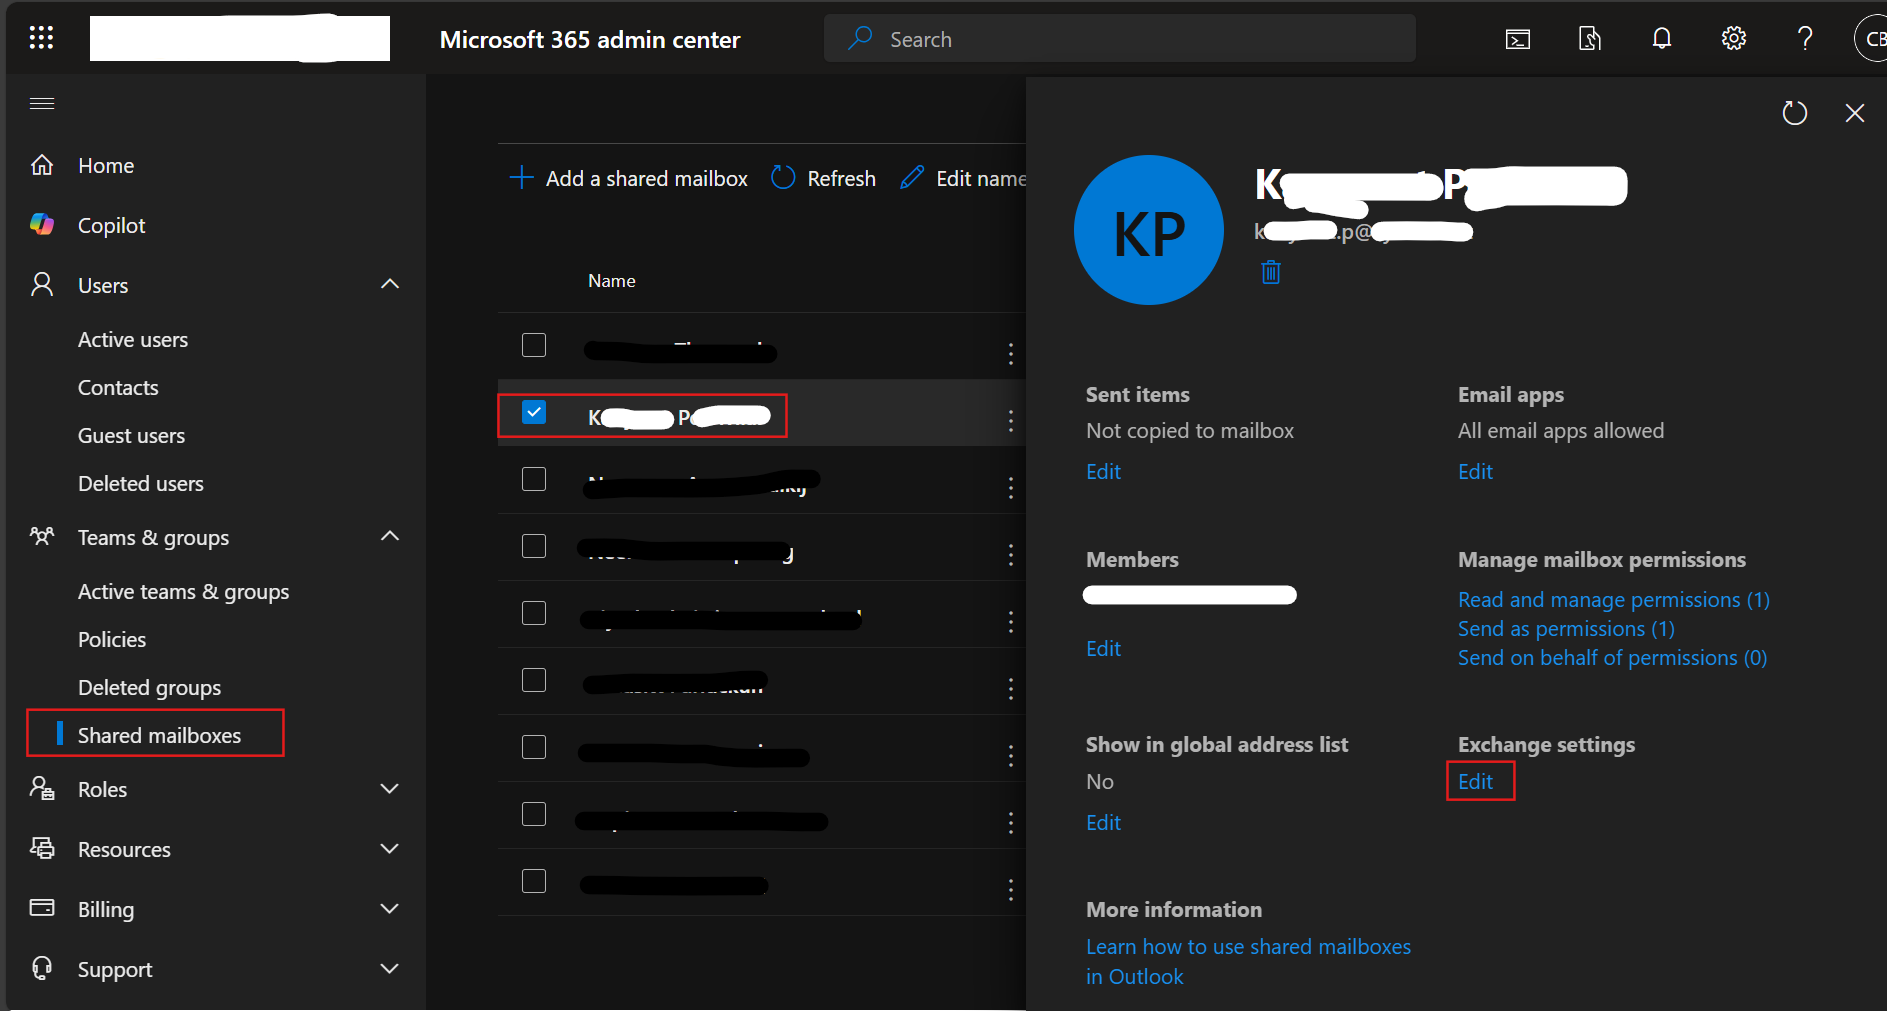1887x1011 pixels.
Task: Go to Contacts
Action: pos(118,388)
